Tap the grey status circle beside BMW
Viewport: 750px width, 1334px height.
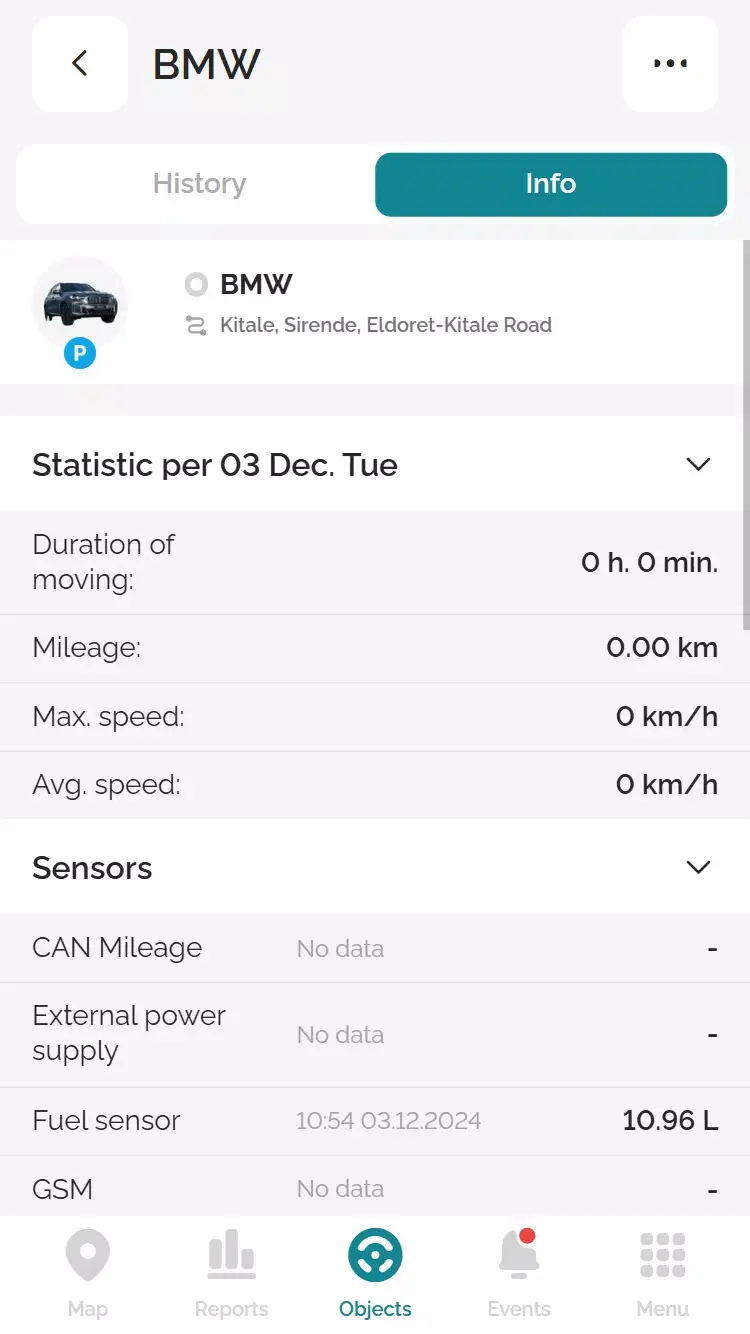coord(196,285)
